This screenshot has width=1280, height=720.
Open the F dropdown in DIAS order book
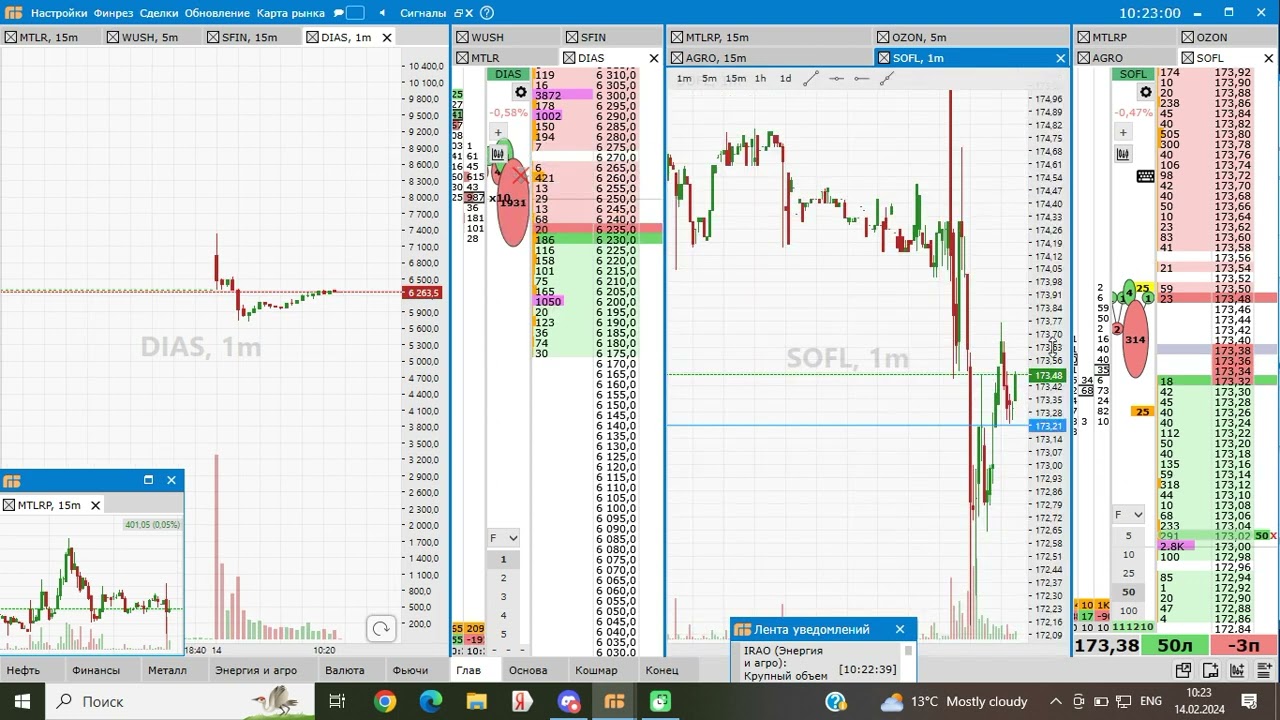tap(503, 538)
